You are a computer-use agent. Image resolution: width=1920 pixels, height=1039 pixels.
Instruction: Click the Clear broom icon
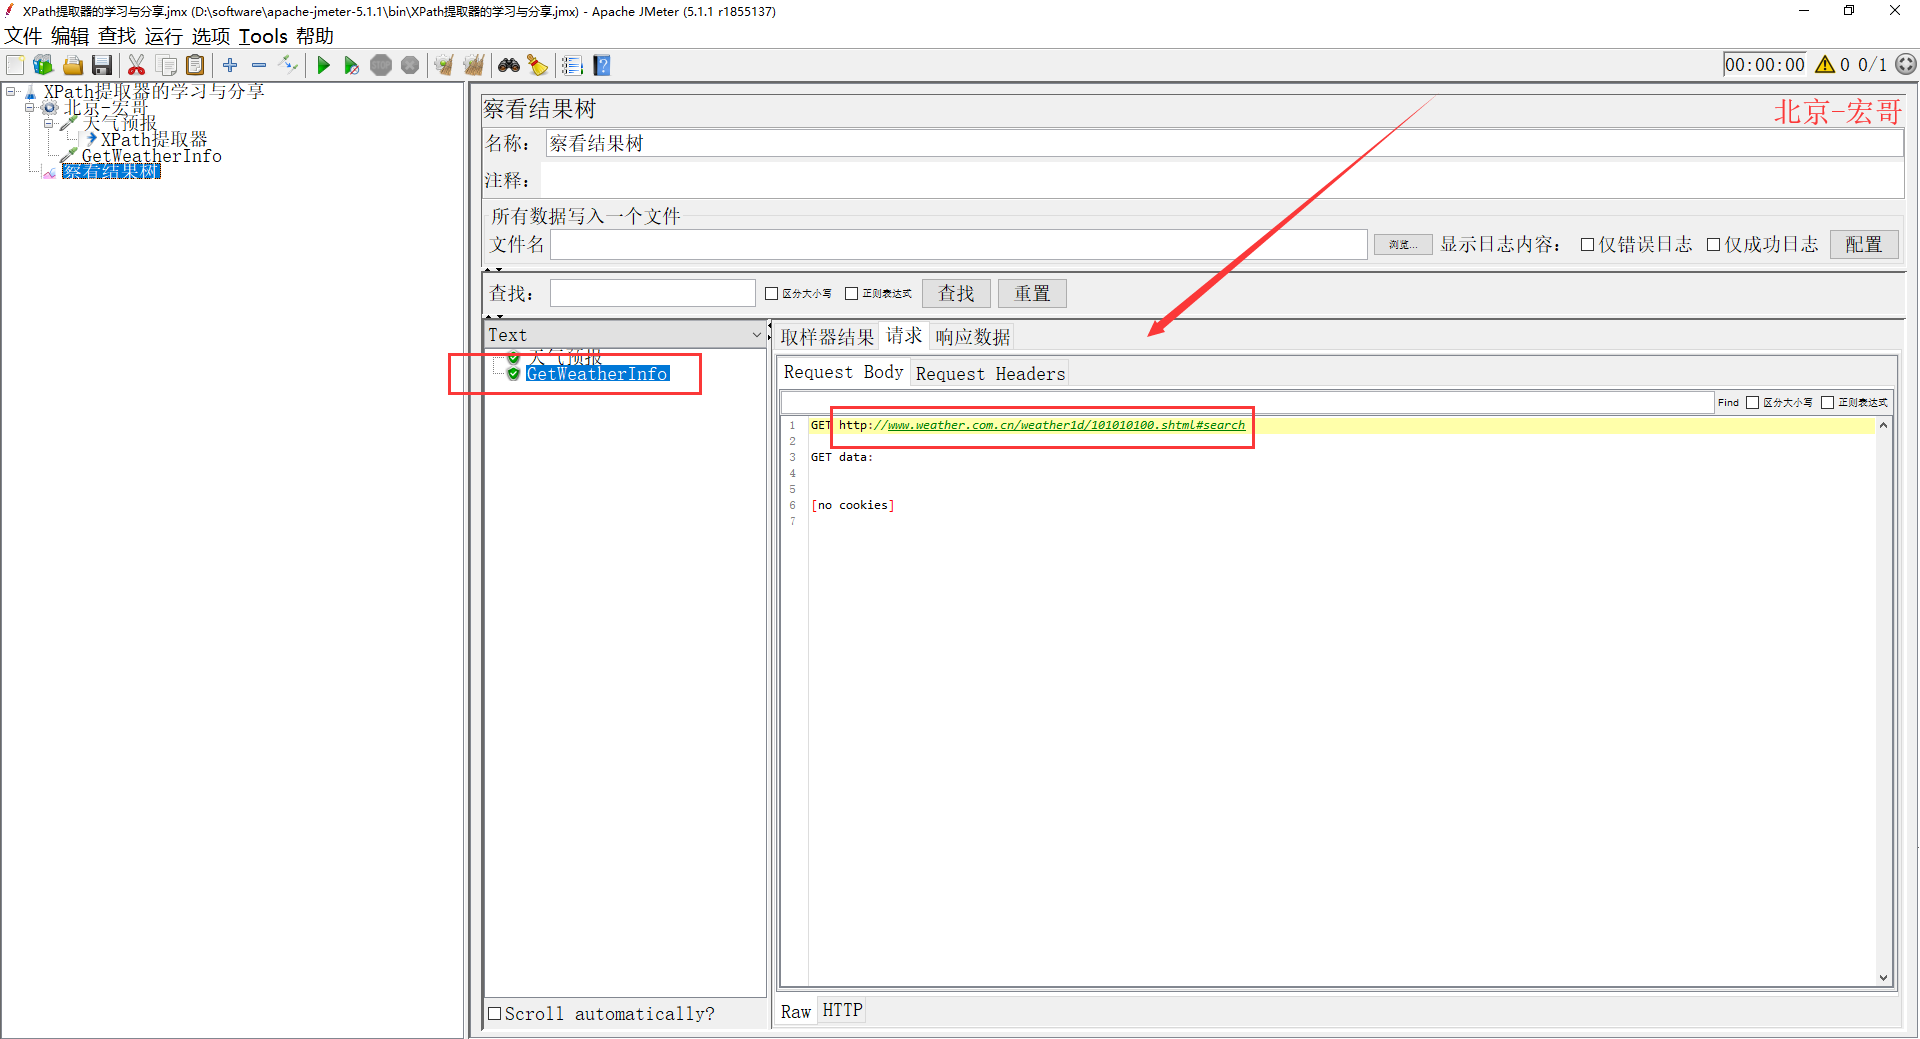tap(443, 65)
